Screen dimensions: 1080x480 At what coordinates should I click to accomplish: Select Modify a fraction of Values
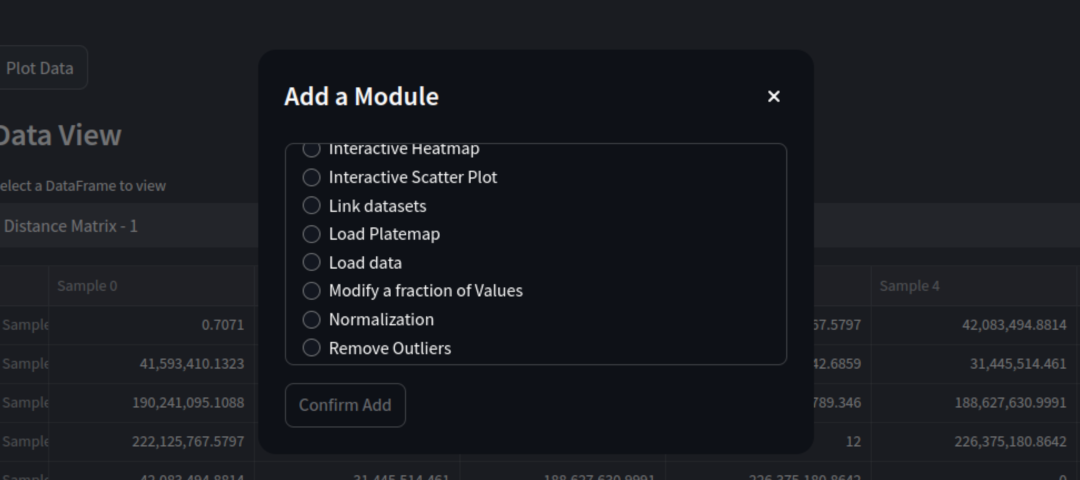pyautogui.click(x=413, y=291)
